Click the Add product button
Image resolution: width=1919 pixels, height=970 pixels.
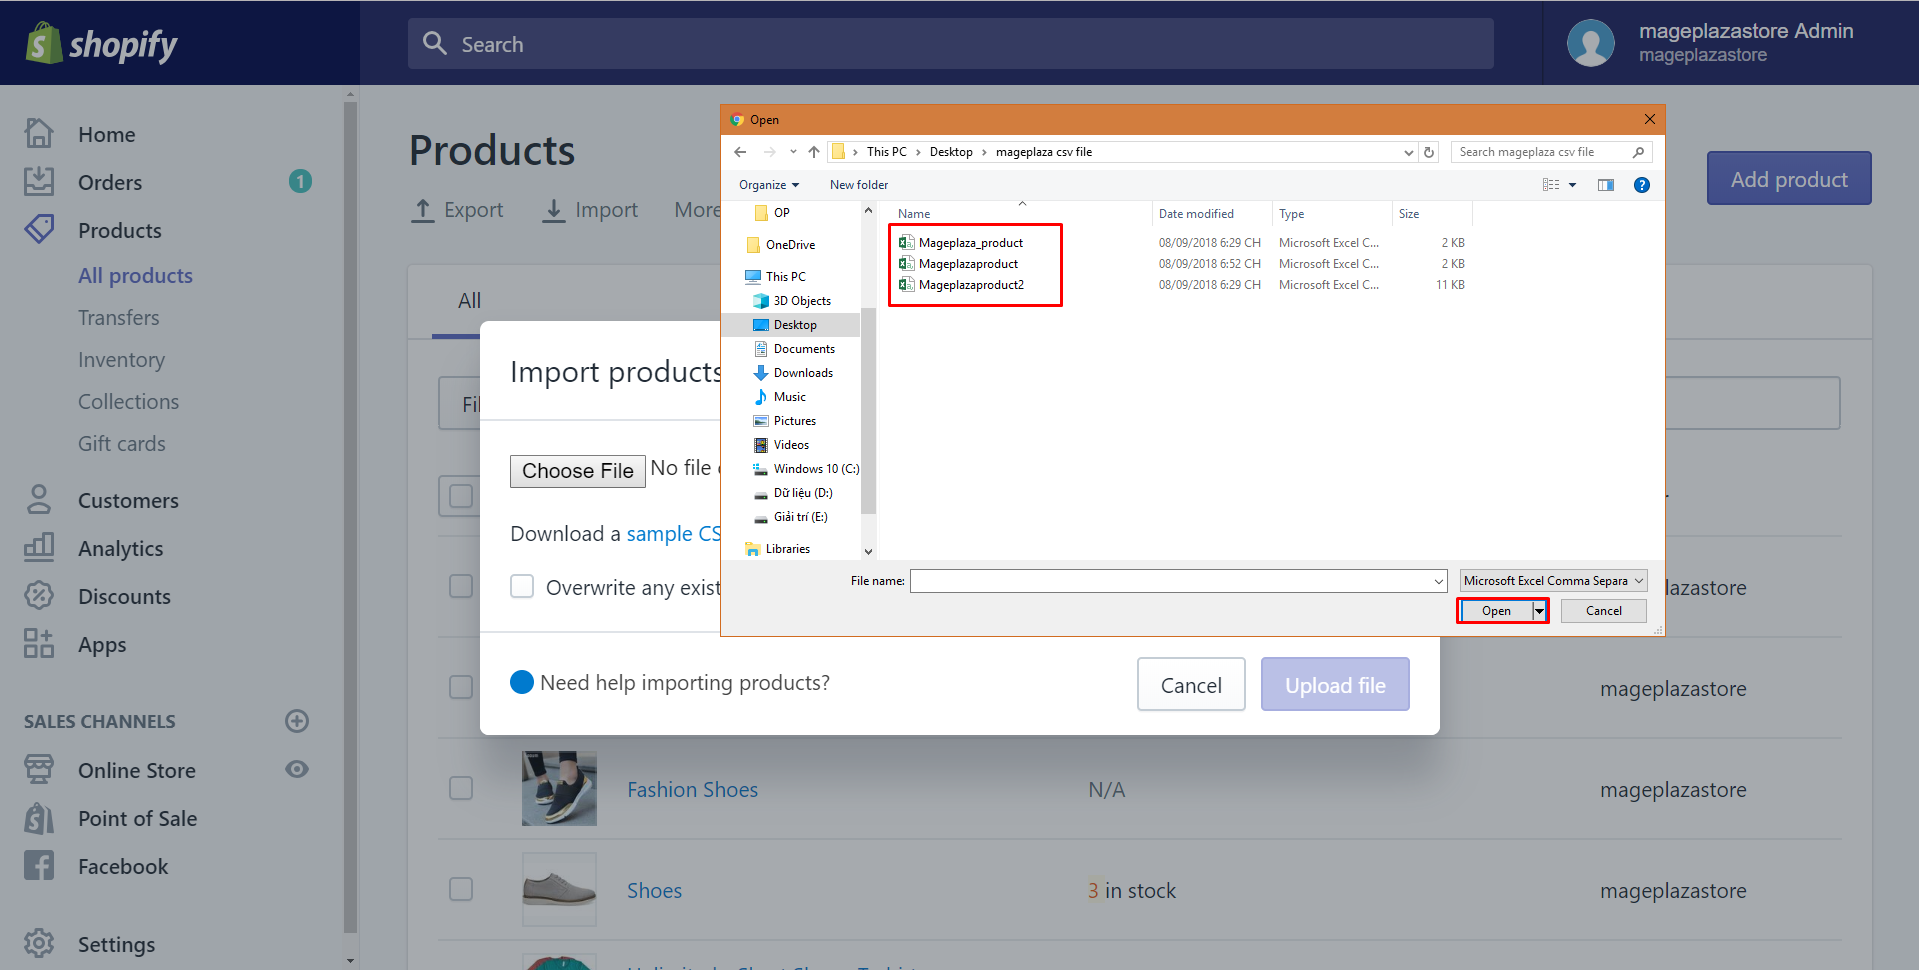(x=1789, y=179)
